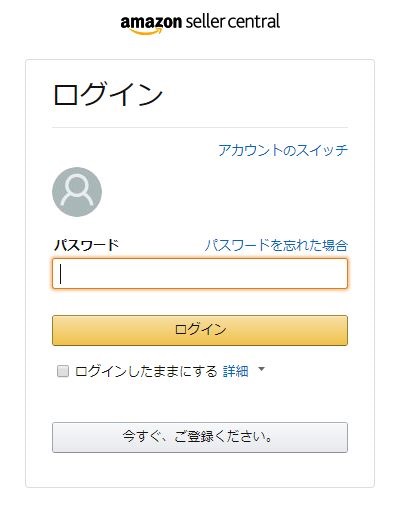This screenshot has height=512, width=405.
Task: Click the blinking cursor in the password box
Action: coord(60,274)
